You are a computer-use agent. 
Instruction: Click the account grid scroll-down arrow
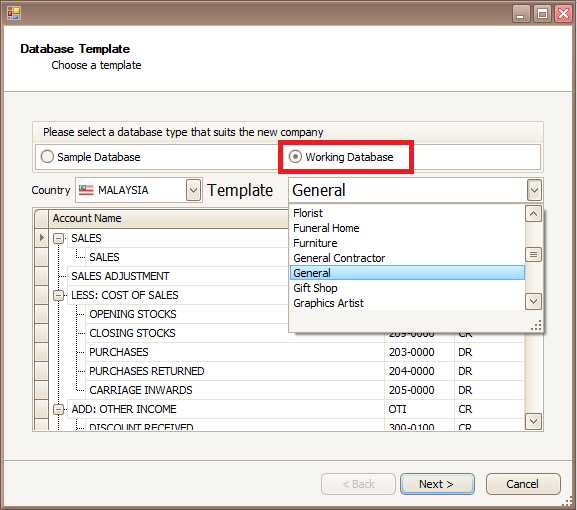tap(534, 421)
